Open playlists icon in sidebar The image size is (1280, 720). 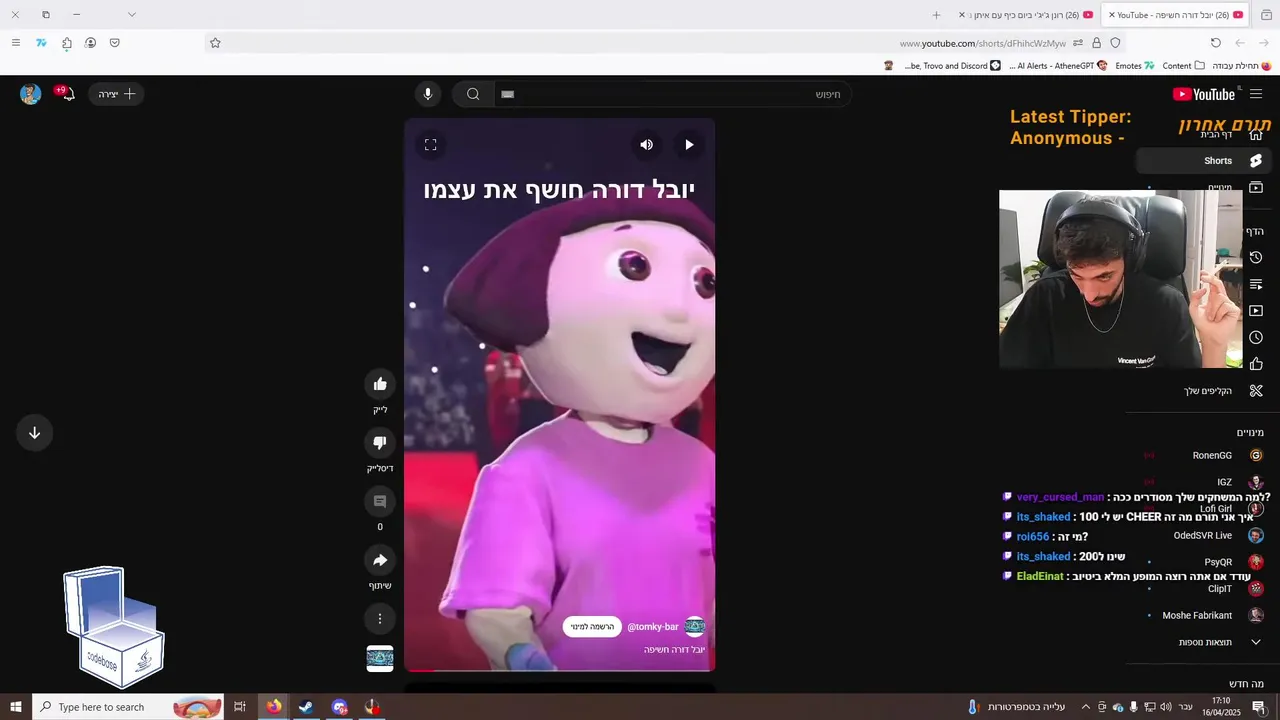(x=1256, y=284)
